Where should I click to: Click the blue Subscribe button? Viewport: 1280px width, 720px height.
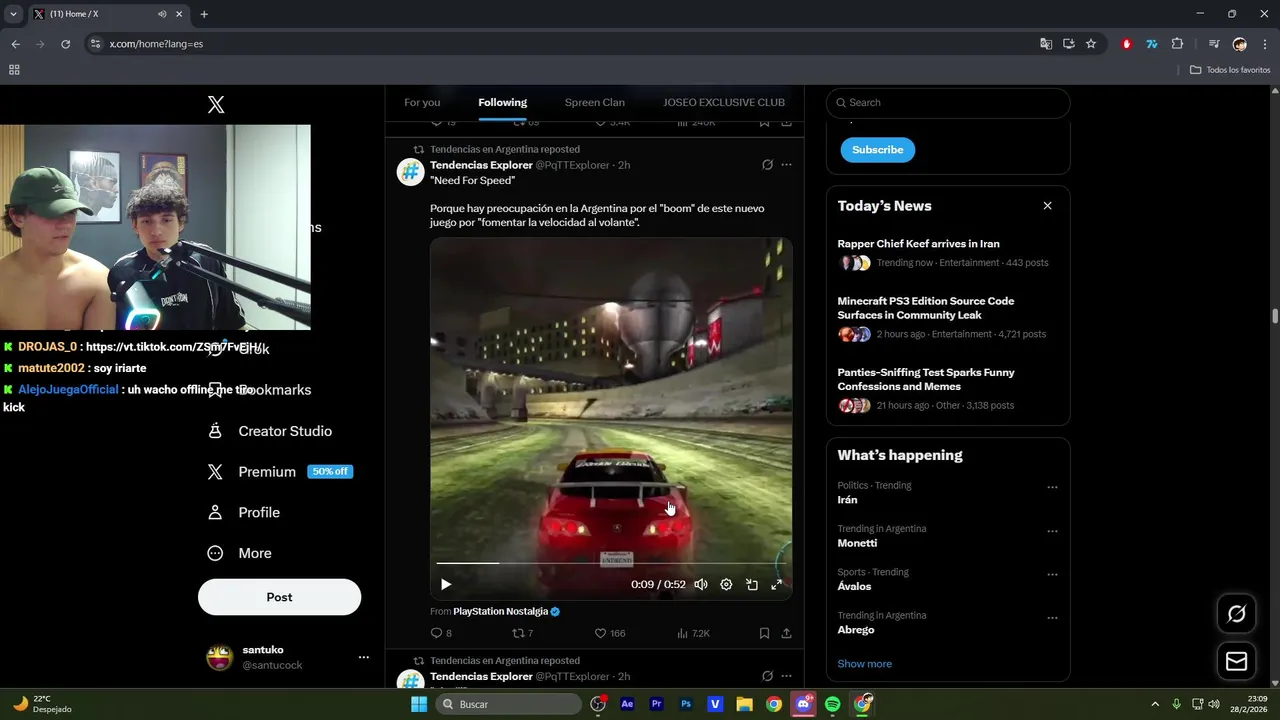pos(877,149)
